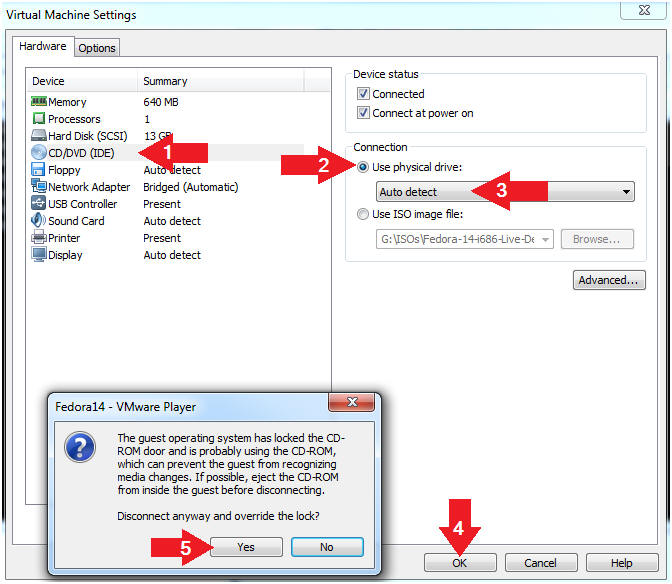Click the Floppy disk icon

38,169
